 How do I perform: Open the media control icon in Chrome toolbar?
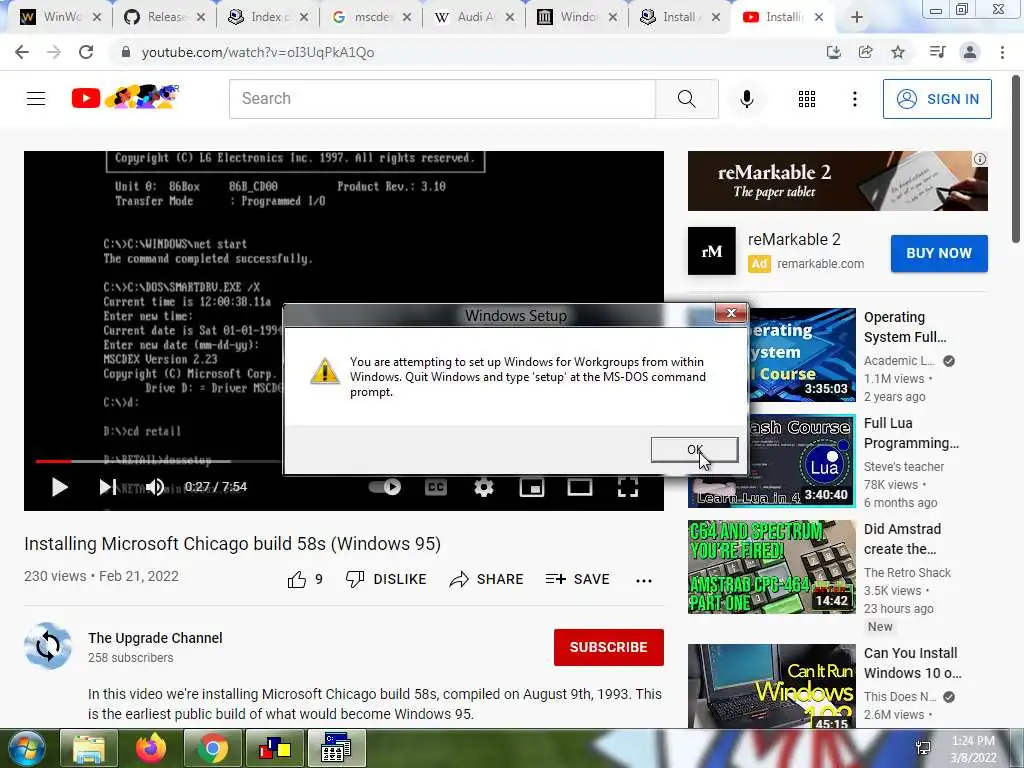[937, 52]
